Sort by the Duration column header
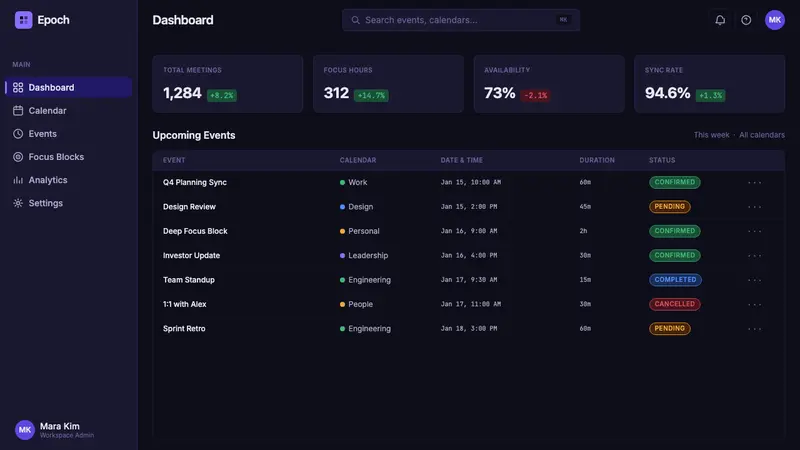Screen dimensions: 800x450 (x=597, y=160)
